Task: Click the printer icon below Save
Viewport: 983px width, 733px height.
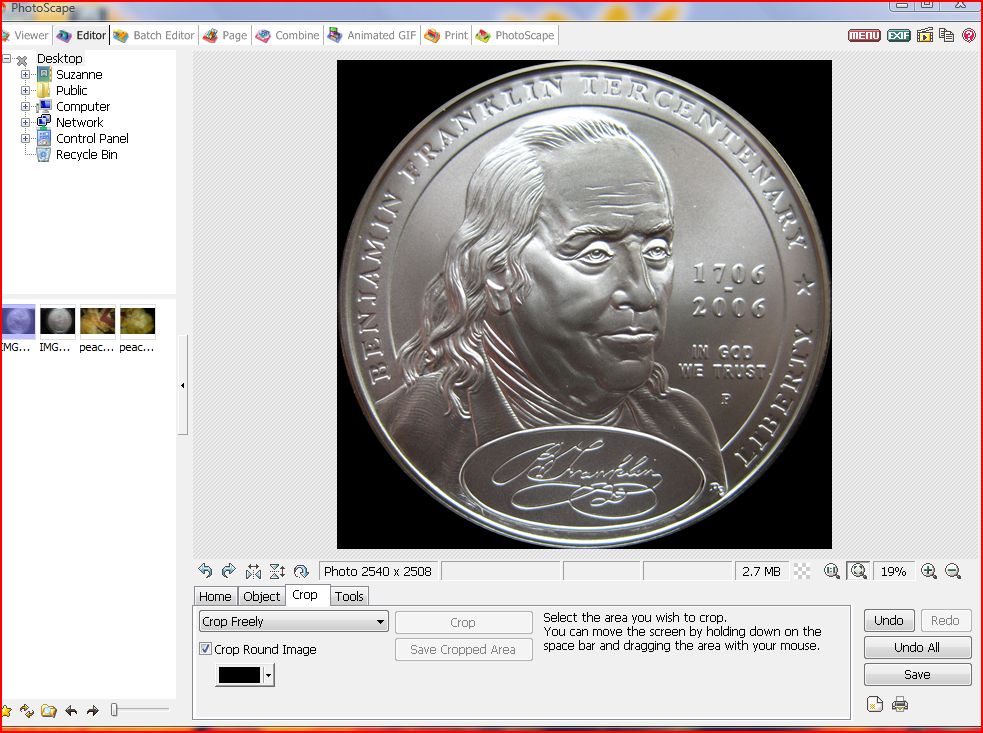Action: (x=900, y=705)
